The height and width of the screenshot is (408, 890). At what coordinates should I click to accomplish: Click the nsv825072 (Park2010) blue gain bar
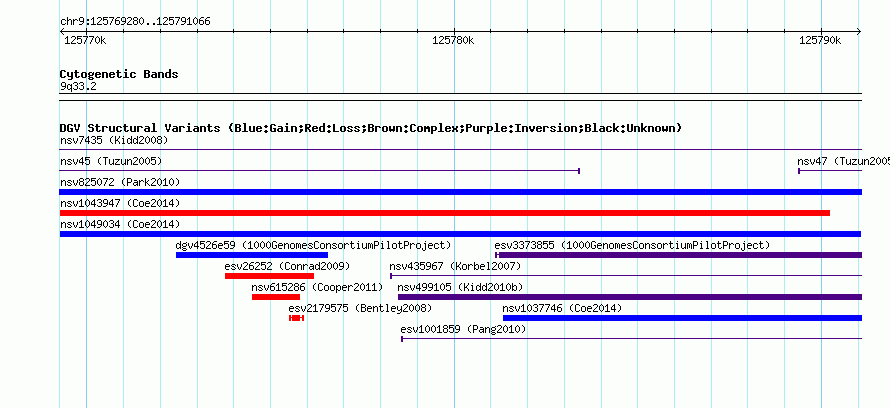[461, 192]
